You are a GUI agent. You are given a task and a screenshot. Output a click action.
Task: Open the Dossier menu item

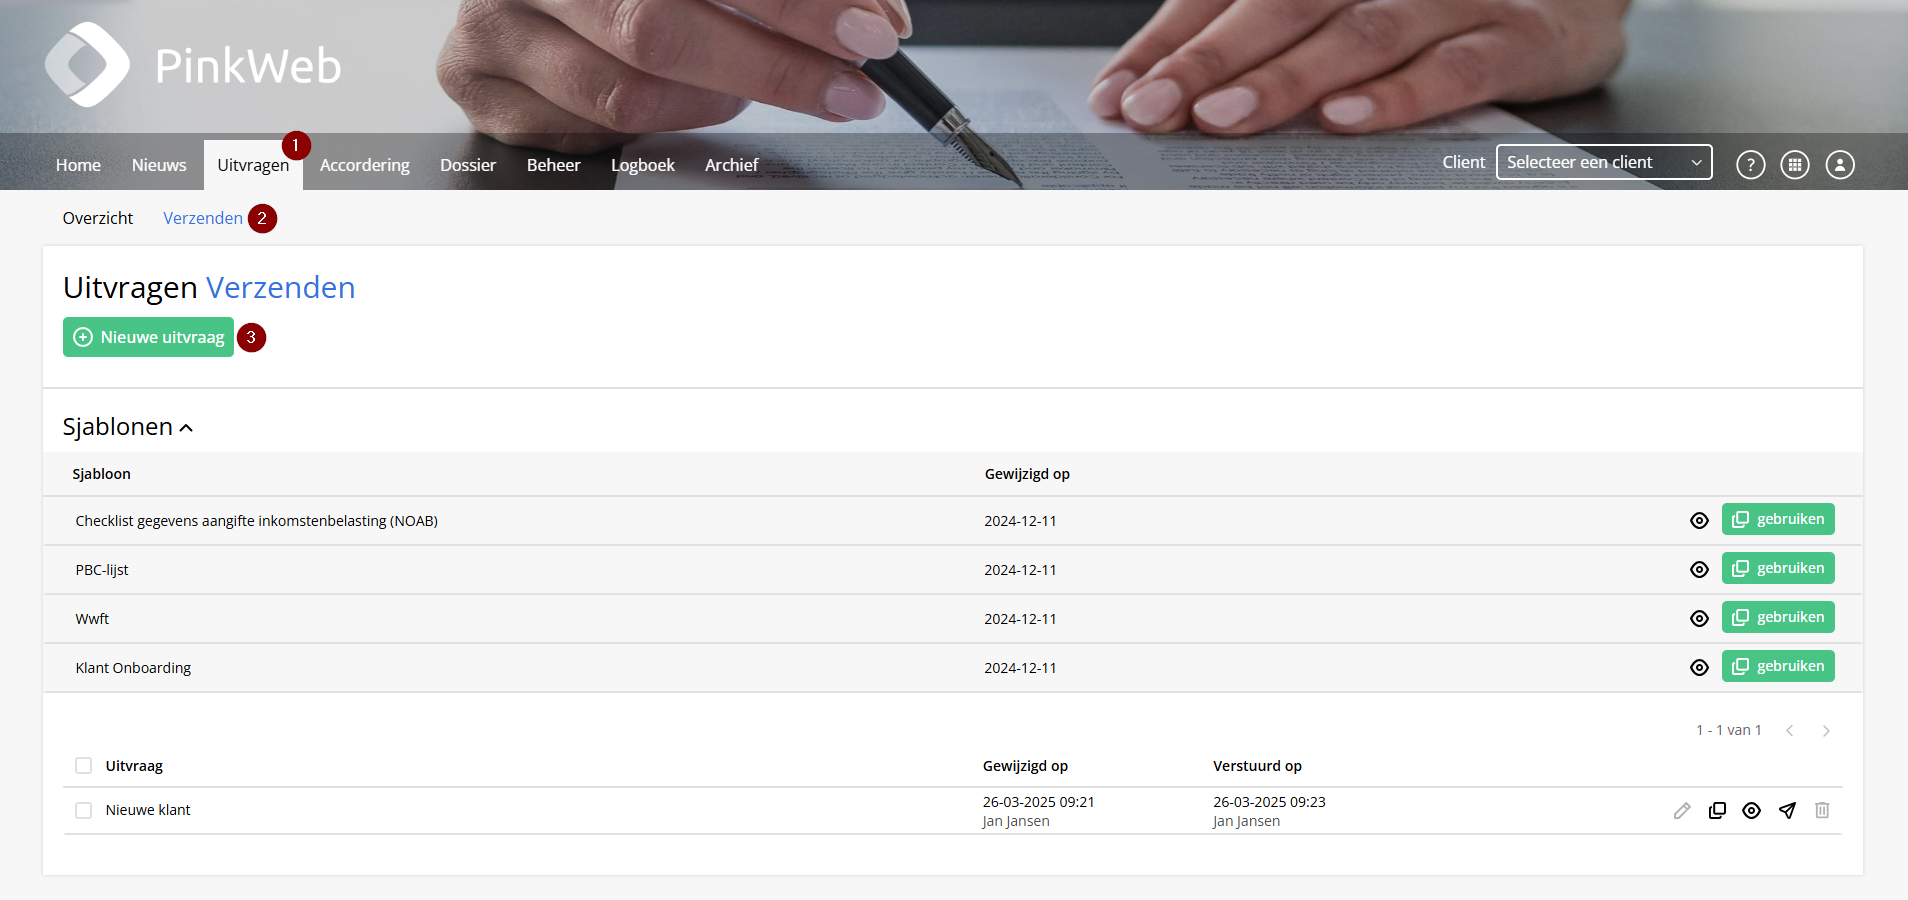click(468, 165)
